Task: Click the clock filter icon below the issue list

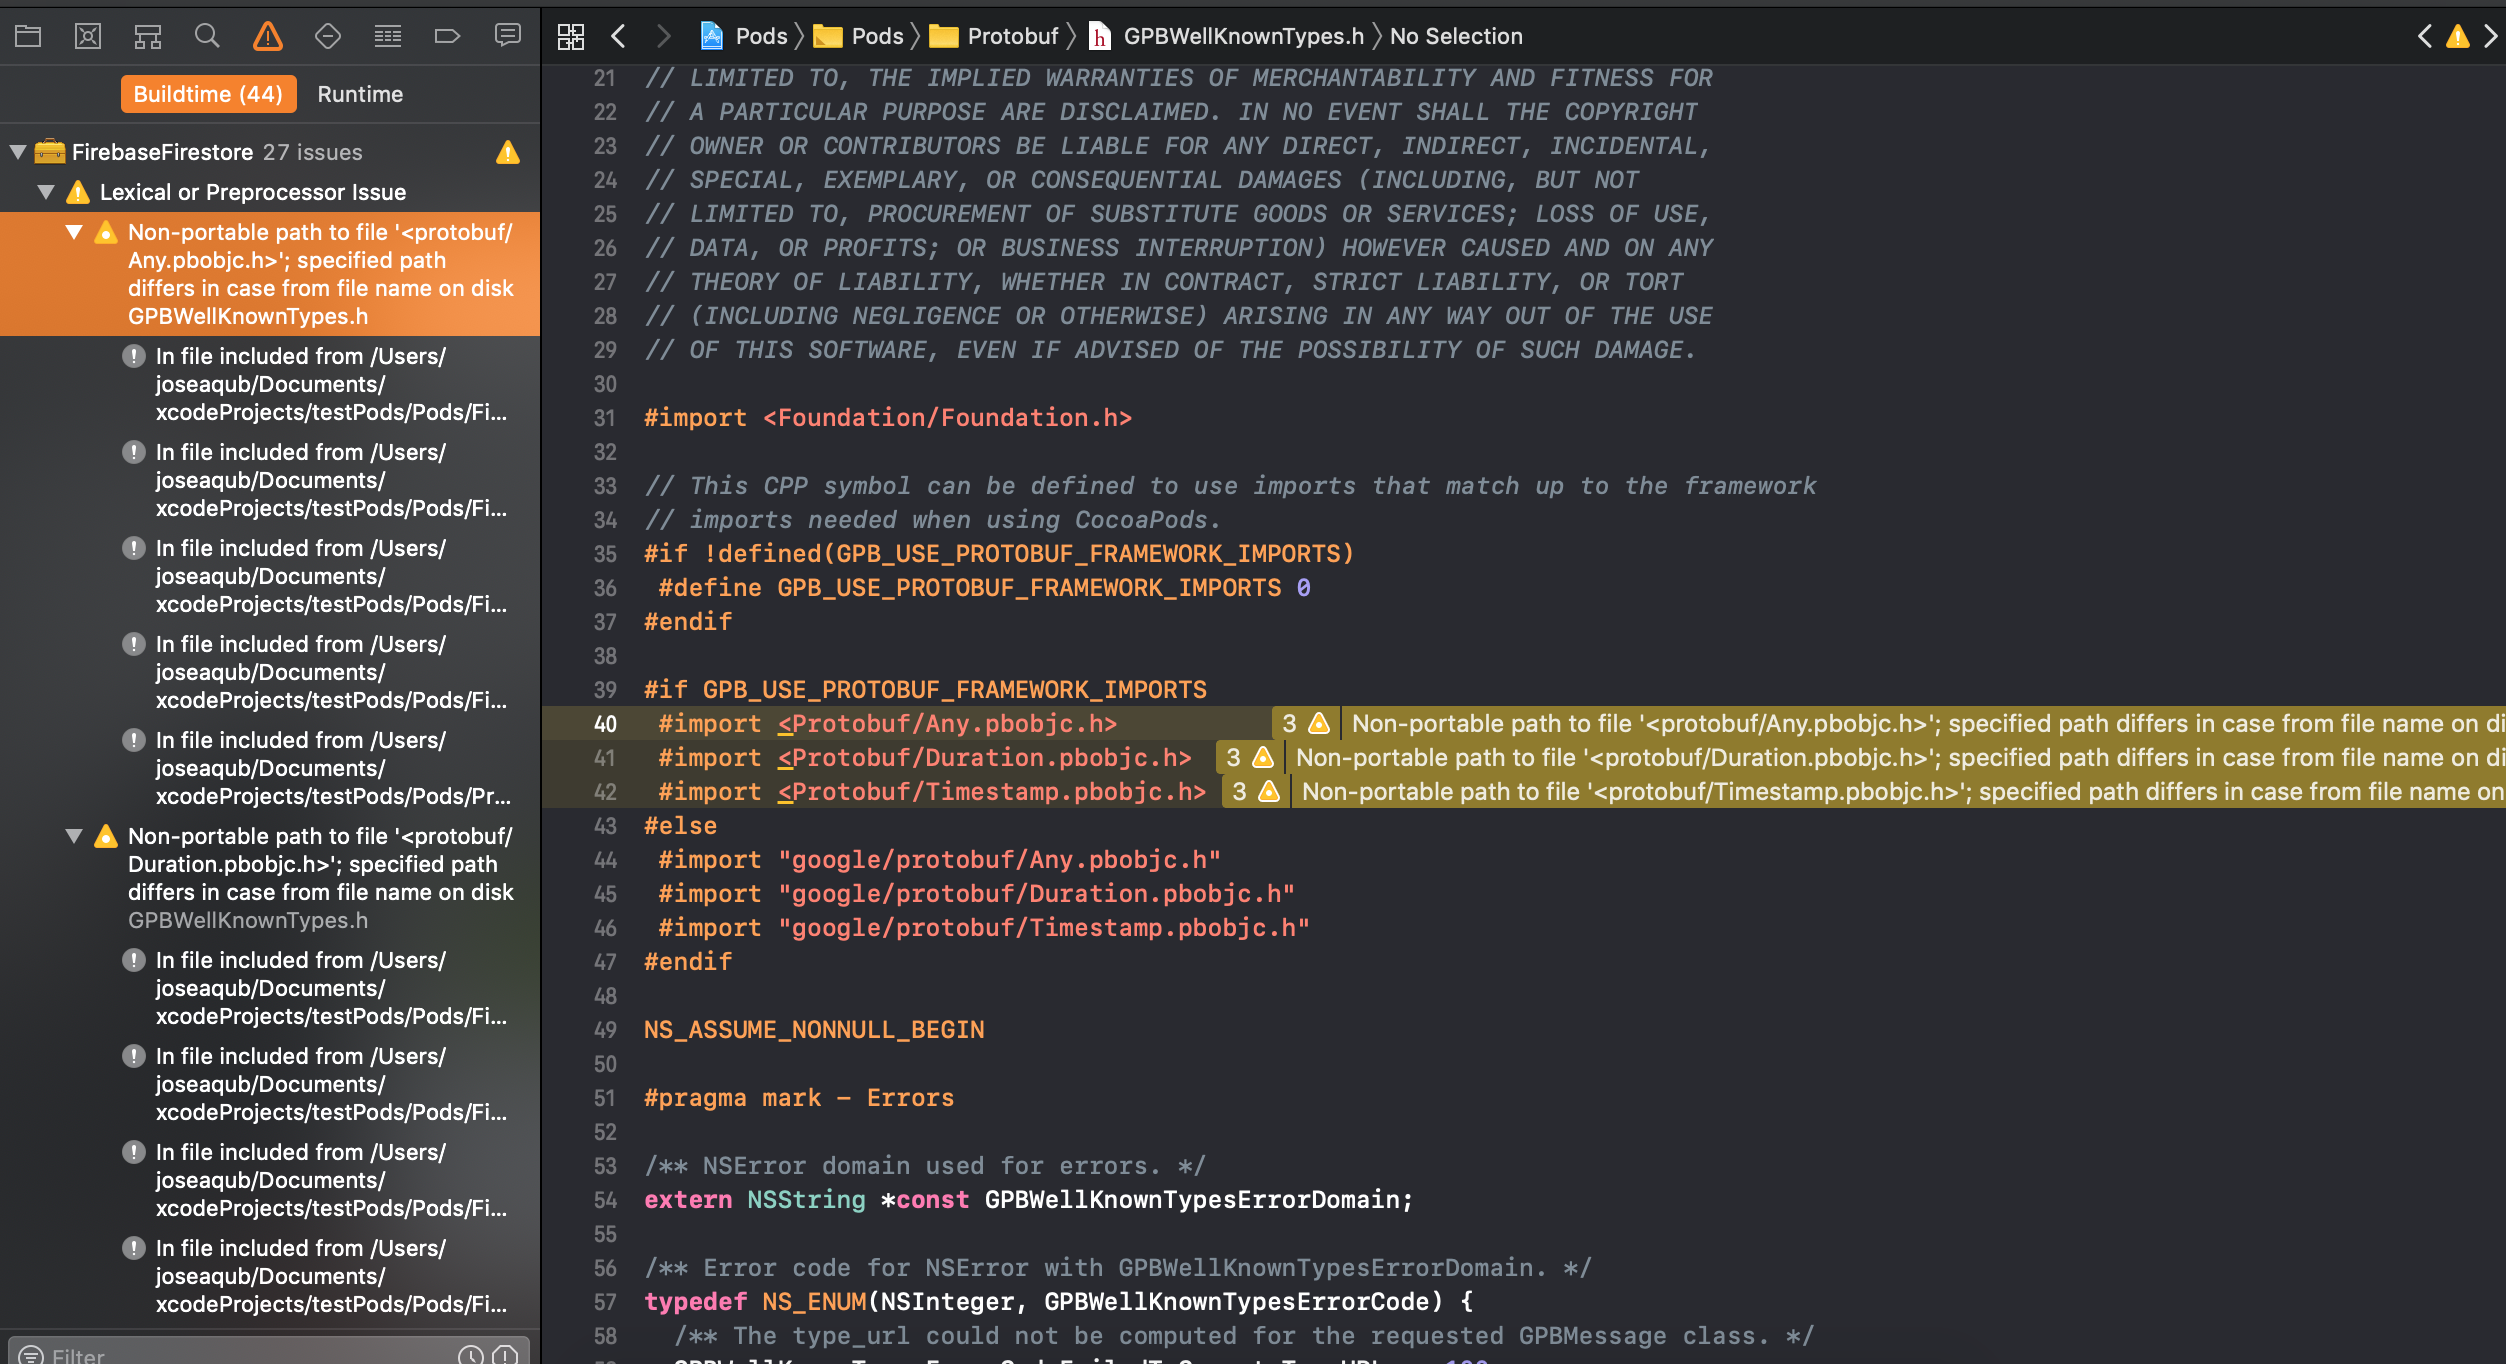Action: click(470, 1353)
